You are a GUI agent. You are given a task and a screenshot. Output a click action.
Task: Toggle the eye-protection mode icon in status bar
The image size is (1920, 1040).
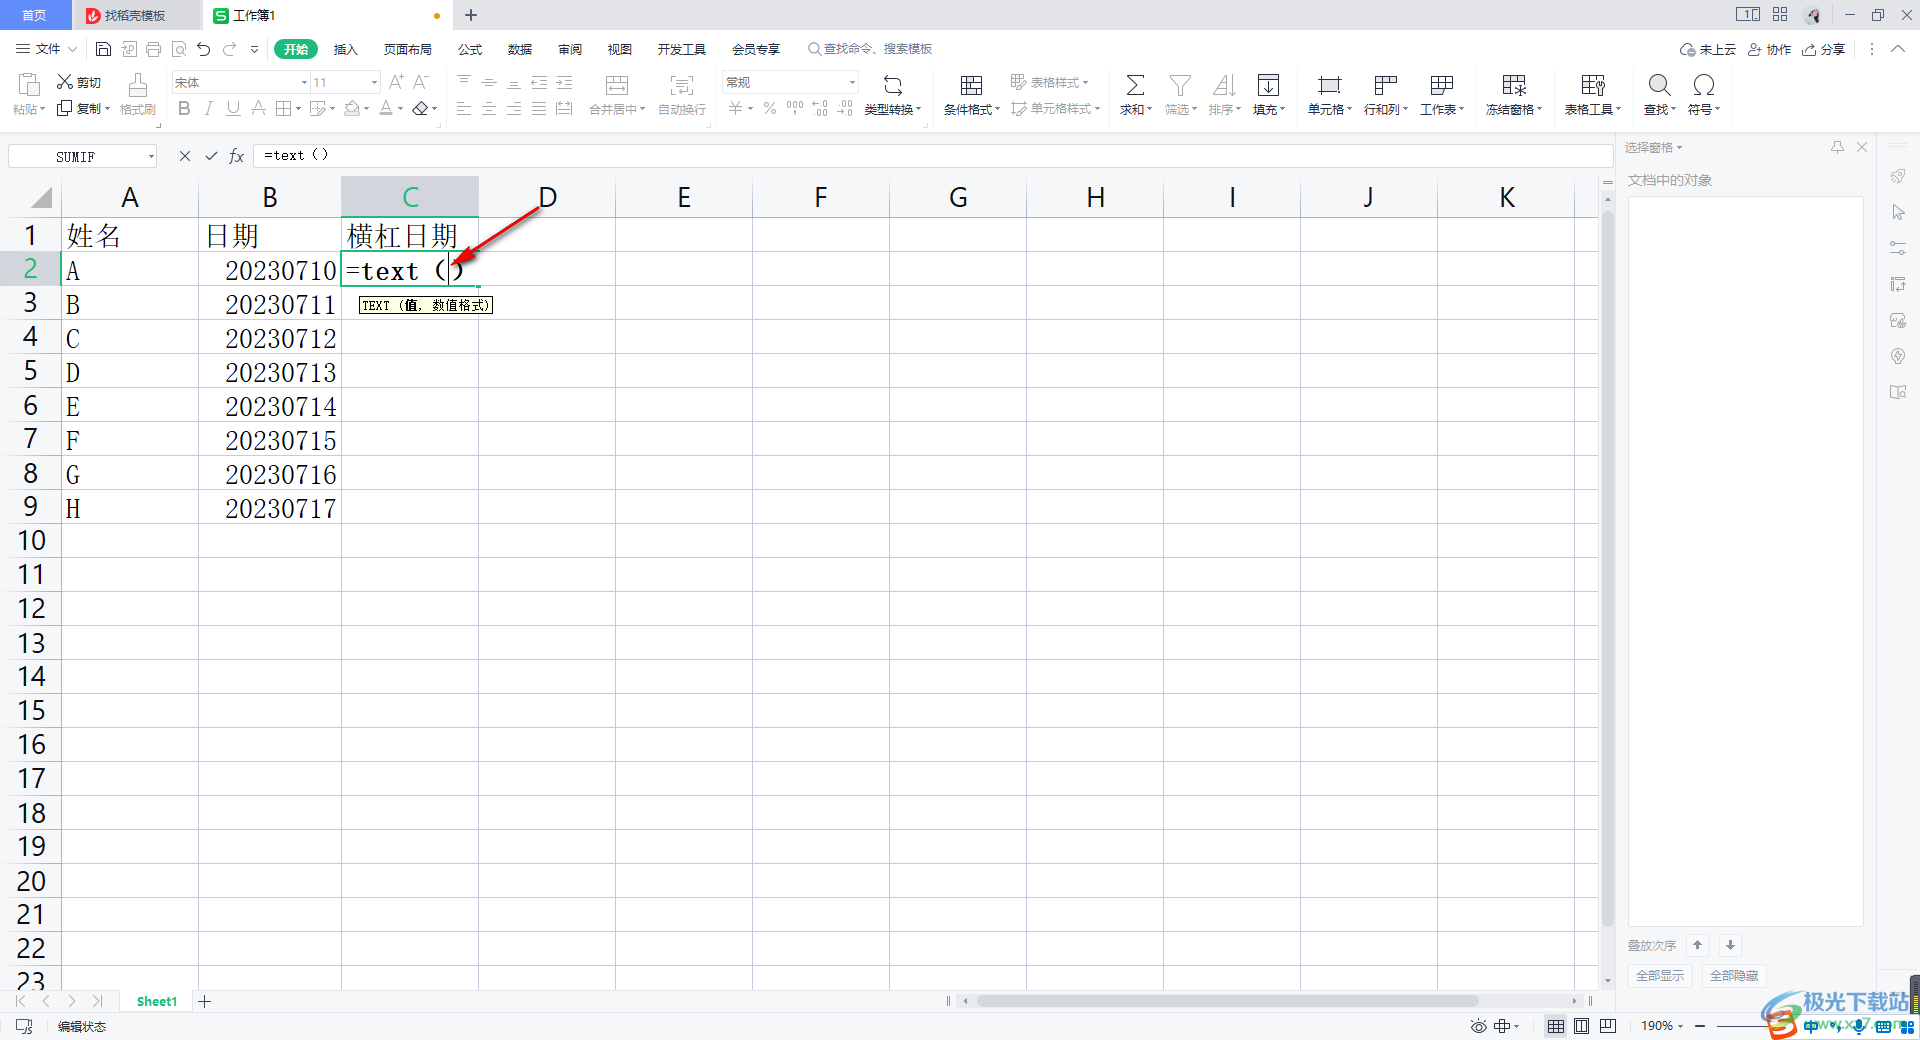click(x=1479, y=1026)
